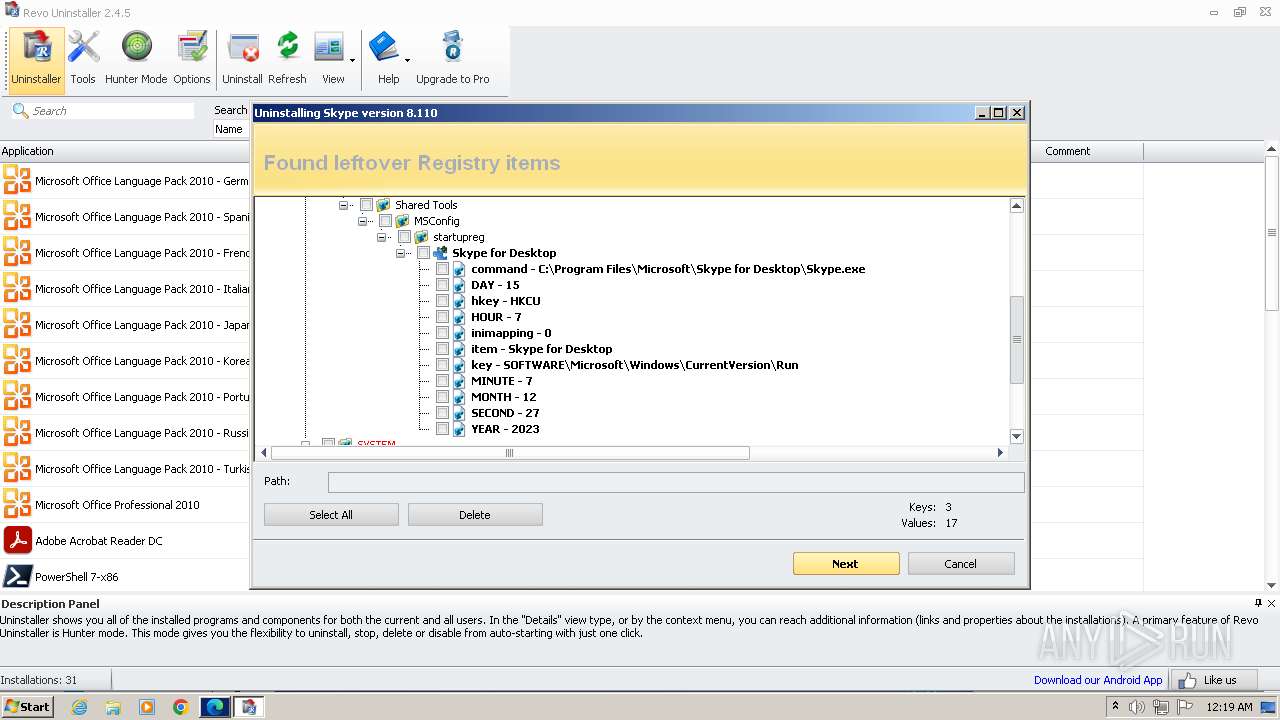Check the MONTH - 12 checkbox
The image size is (1280, 720).
pos(442,397)
